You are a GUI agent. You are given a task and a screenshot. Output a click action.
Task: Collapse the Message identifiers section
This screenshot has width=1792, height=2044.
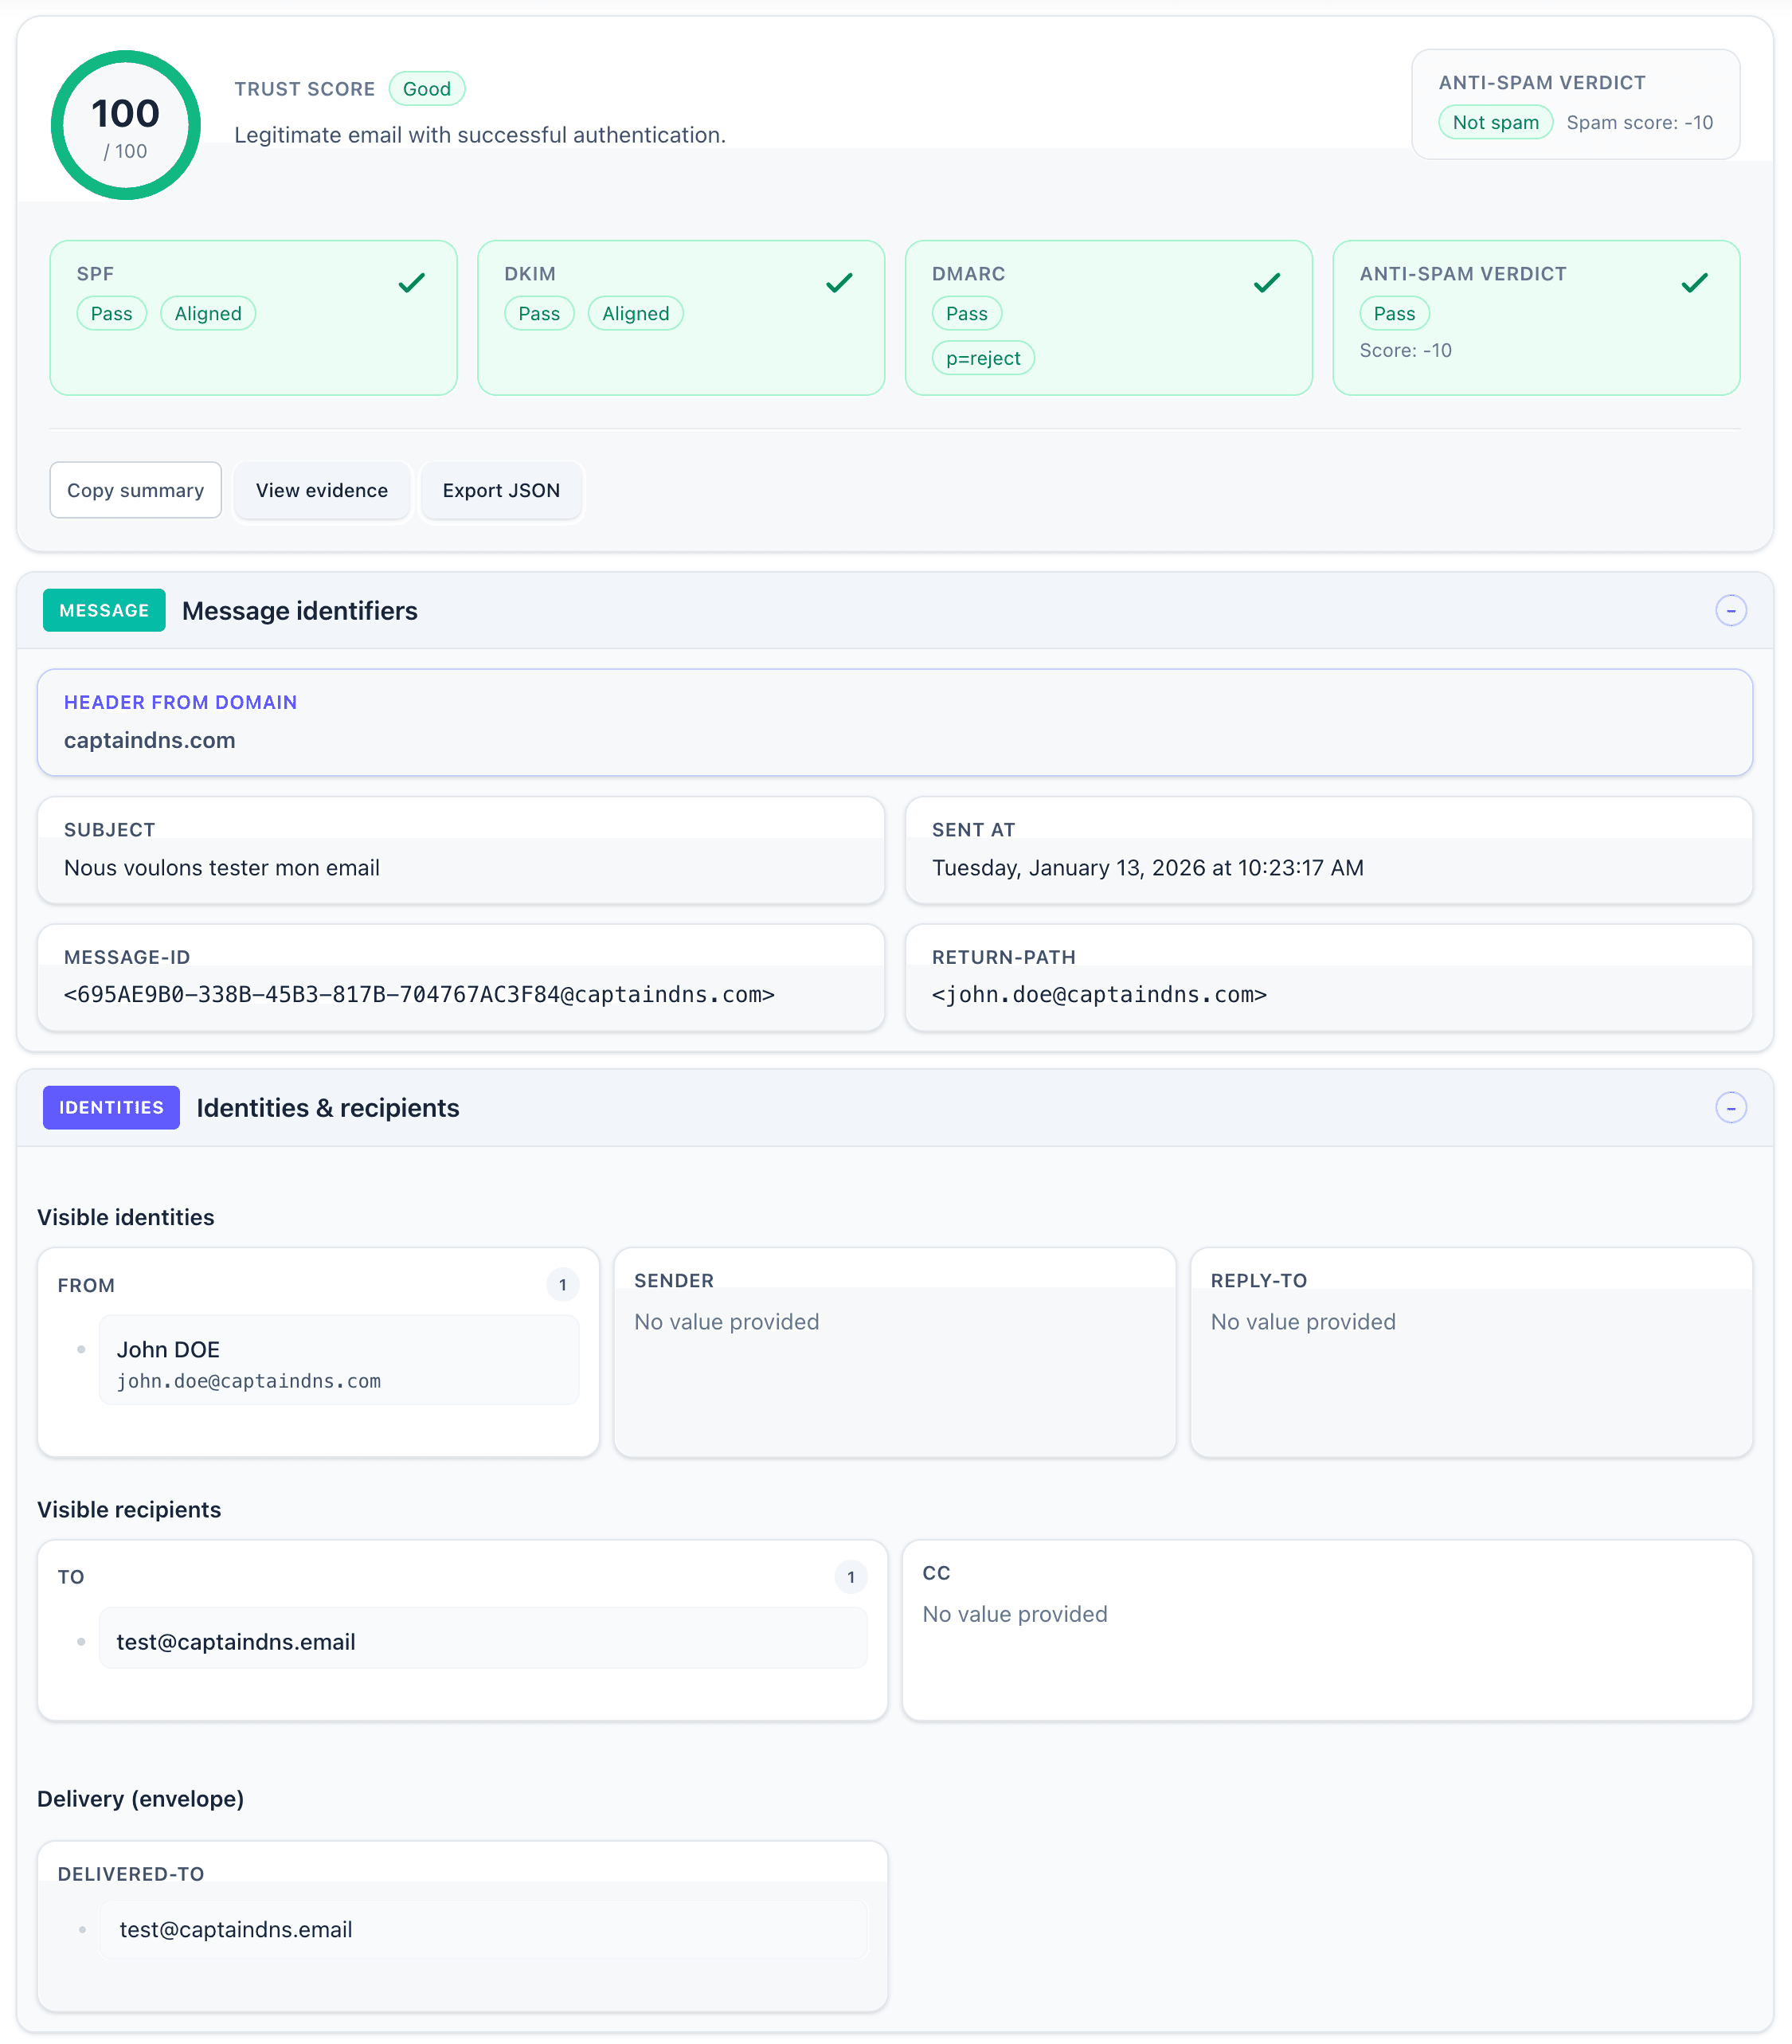[x=1731, y=610]
